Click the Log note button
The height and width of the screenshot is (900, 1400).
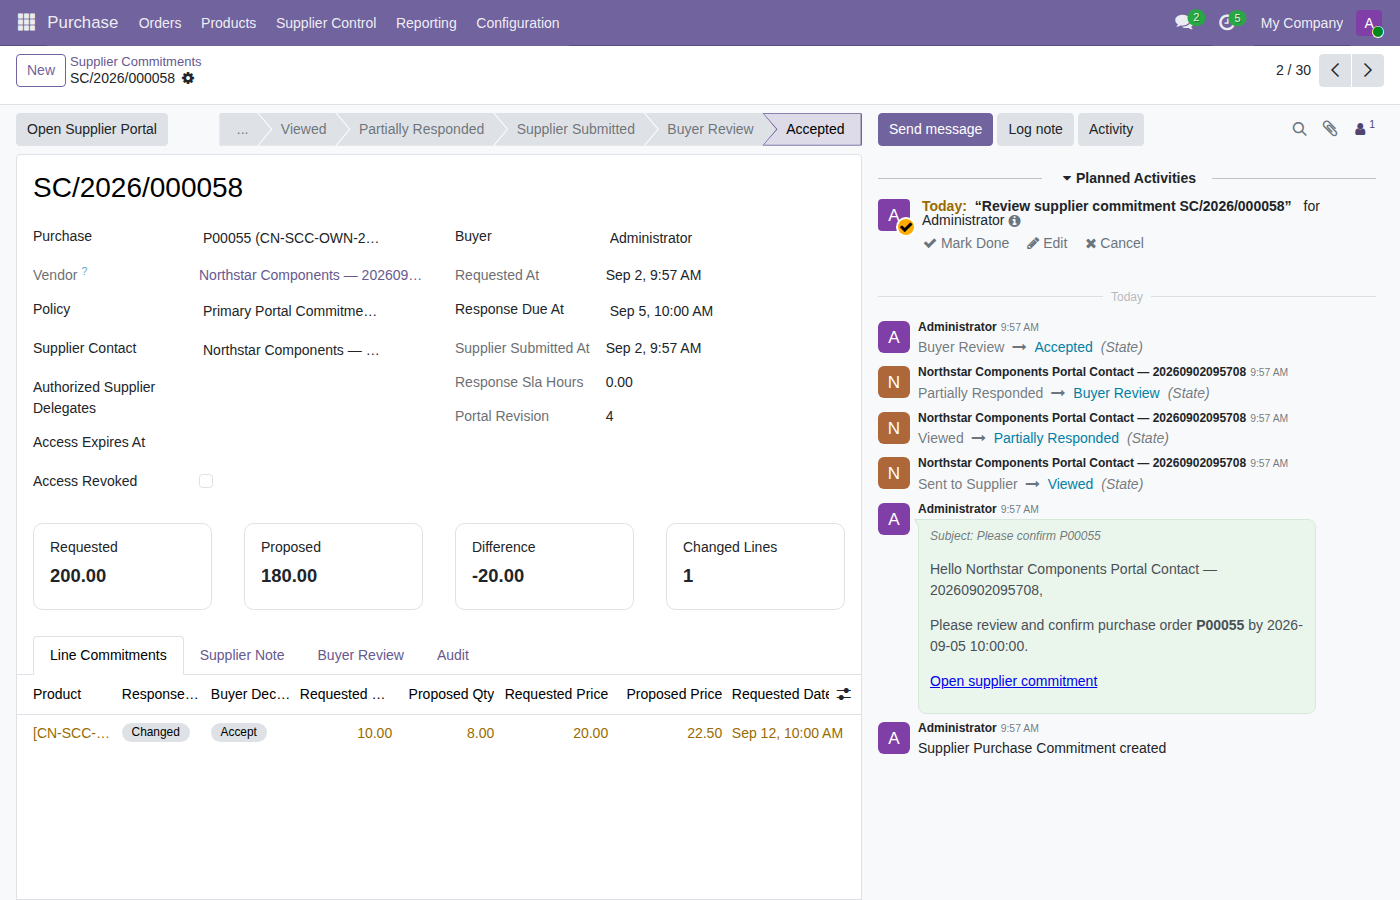pyautogui.click(x=1035, y=129)
